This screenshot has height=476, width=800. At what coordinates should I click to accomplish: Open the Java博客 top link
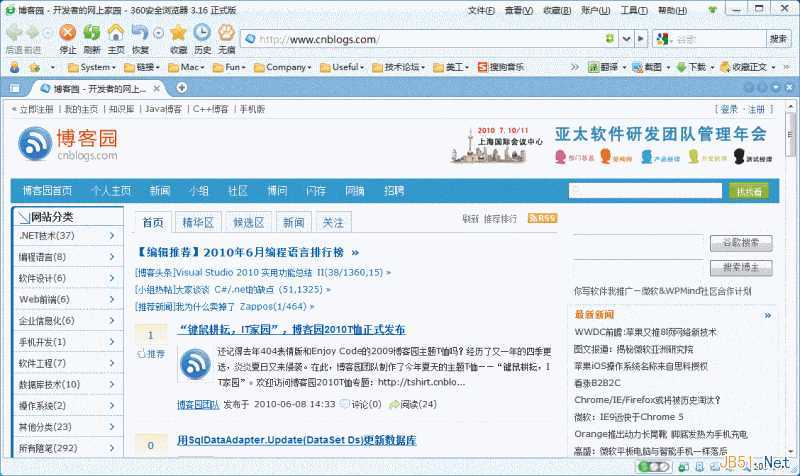click(x=163, y=109)
